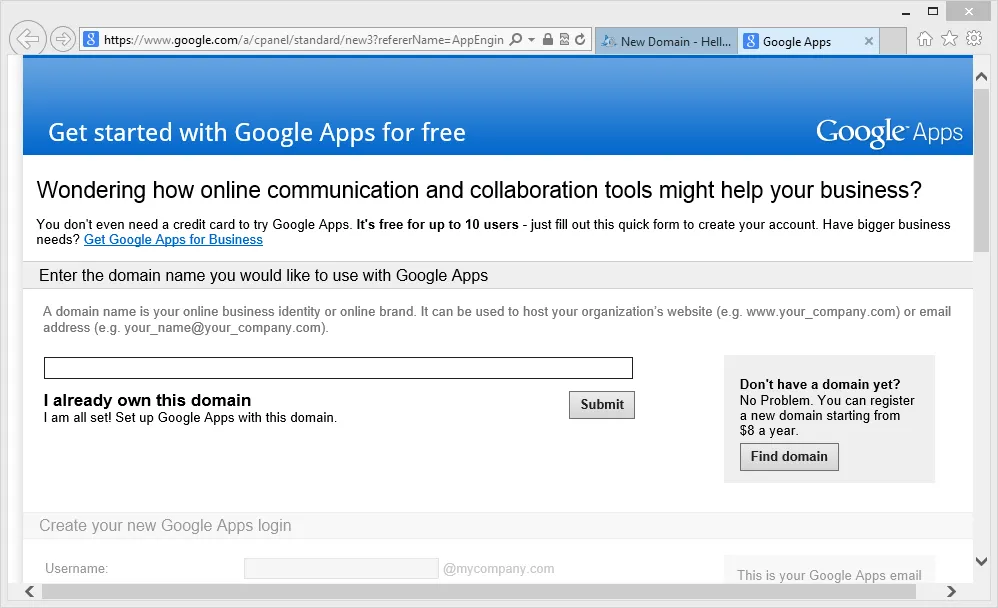
Task: Click the Google favicon in the address bar
Action: tap(91, 39)
